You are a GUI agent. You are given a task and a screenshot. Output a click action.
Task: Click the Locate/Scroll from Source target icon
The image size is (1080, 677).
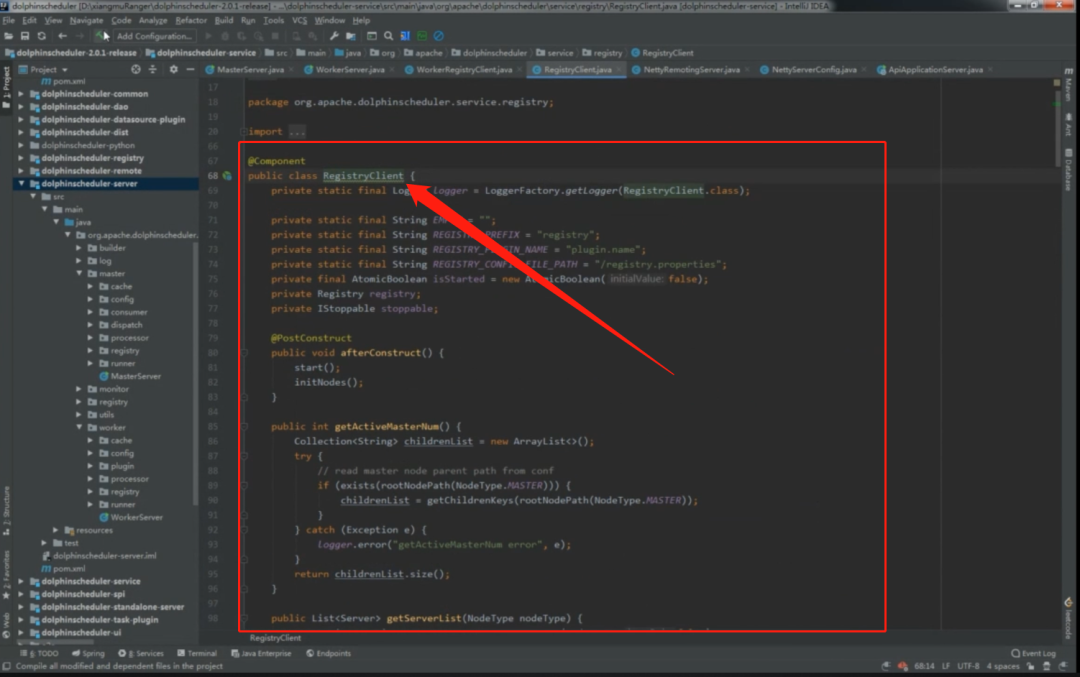[x=136, y=70]
